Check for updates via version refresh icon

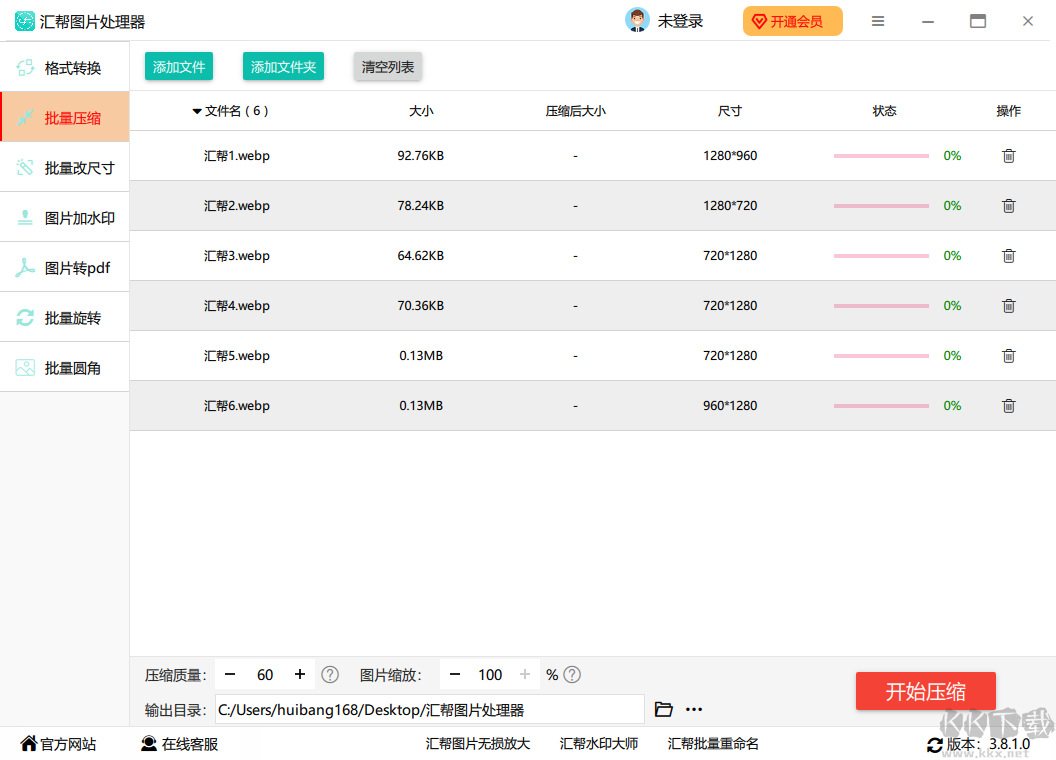[934, 745]
